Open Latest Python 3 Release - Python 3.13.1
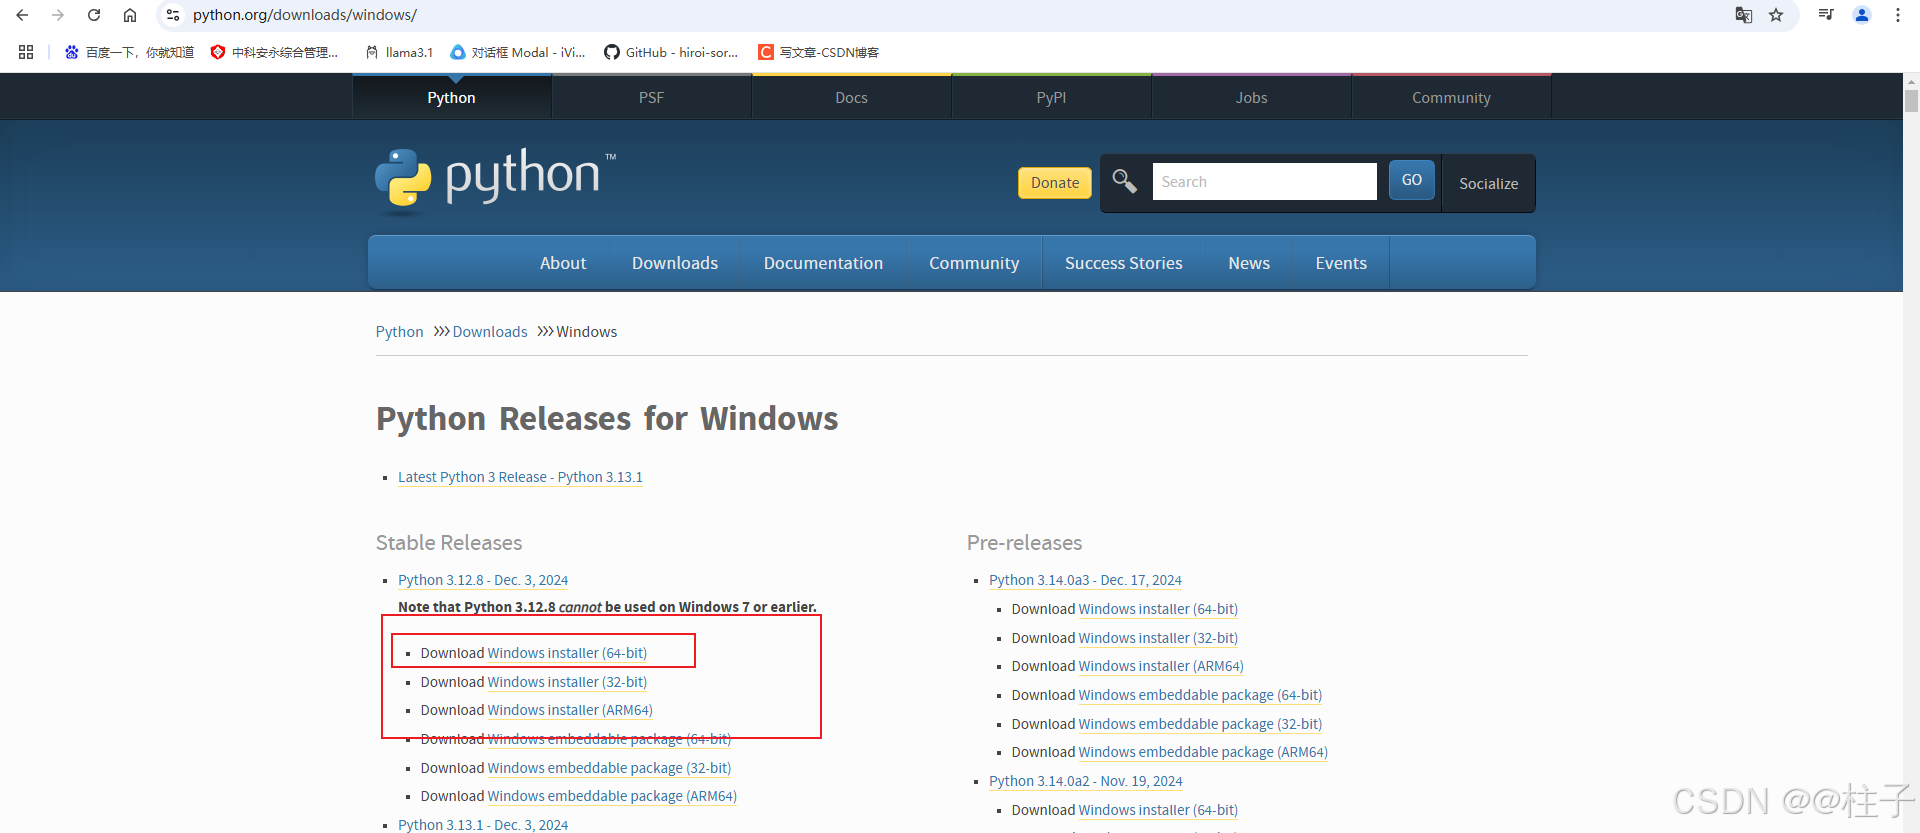The height and width of the screenshot is (833, 1920). 520,477
